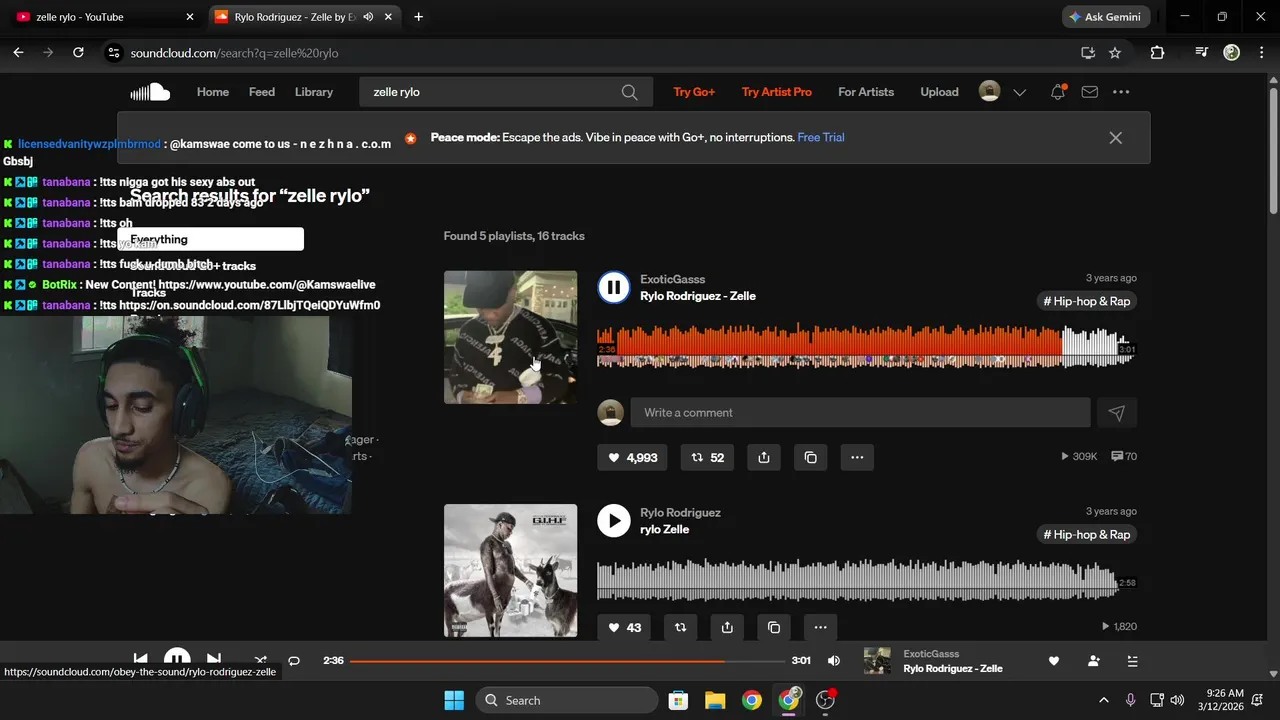Viewport: 1280px width, 720px height.
Task: Open a new browser tab
Action: (x=418, y=17)
